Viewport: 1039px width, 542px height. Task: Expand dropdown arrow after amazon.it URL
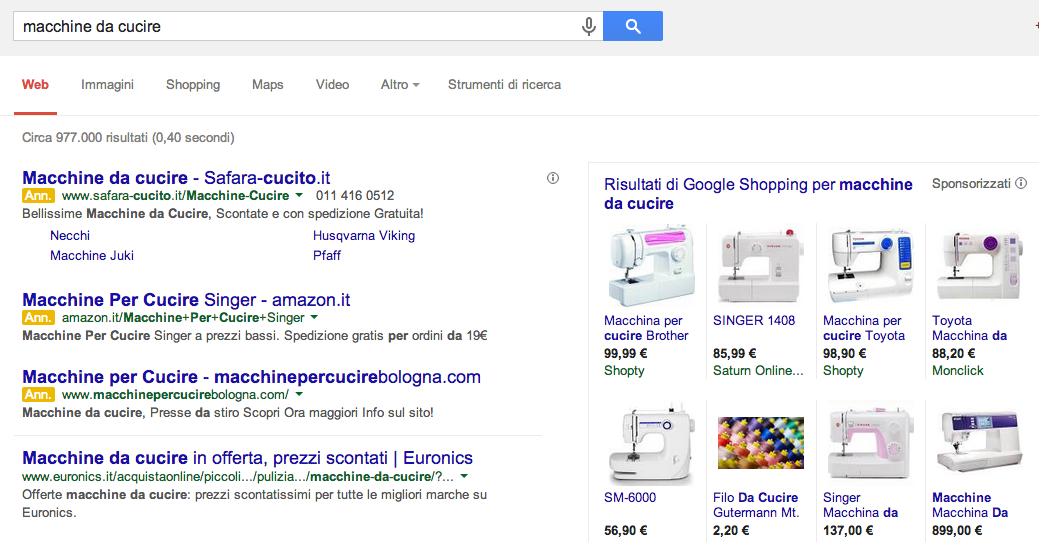[314, 317]
